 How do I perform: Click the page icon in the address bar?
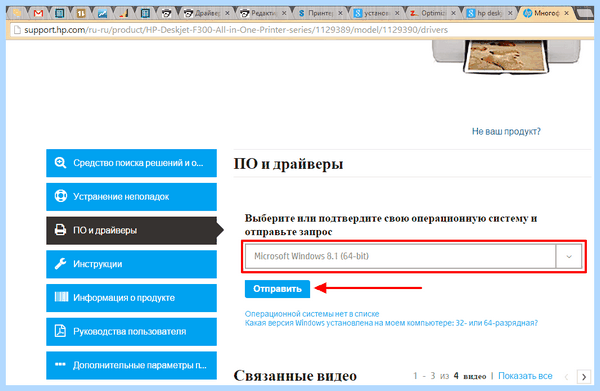[17, 30]
